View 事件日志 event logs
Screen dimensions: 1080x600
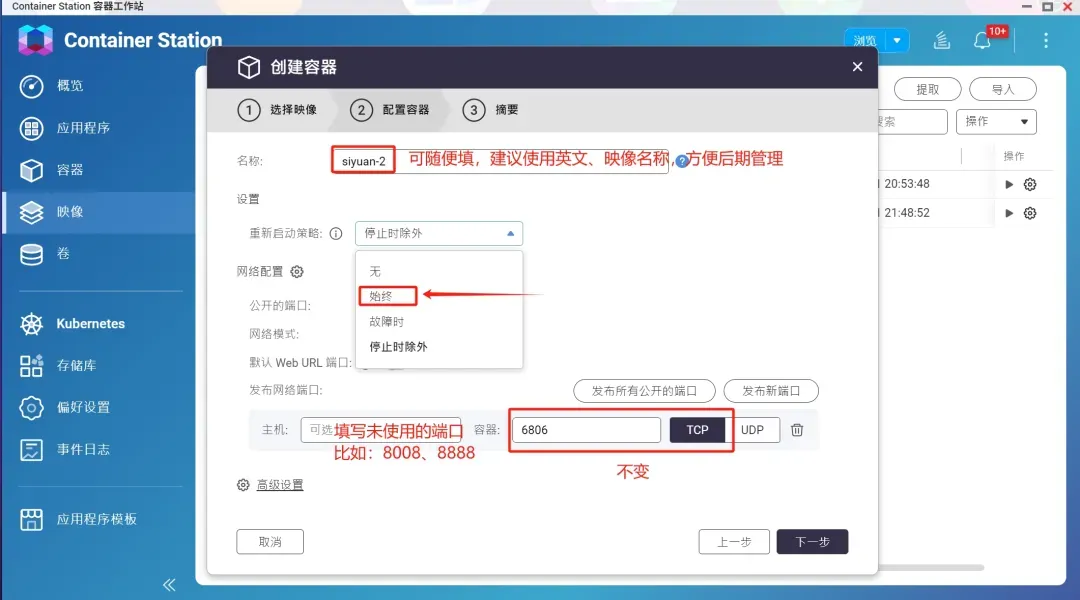coord(83,450)
